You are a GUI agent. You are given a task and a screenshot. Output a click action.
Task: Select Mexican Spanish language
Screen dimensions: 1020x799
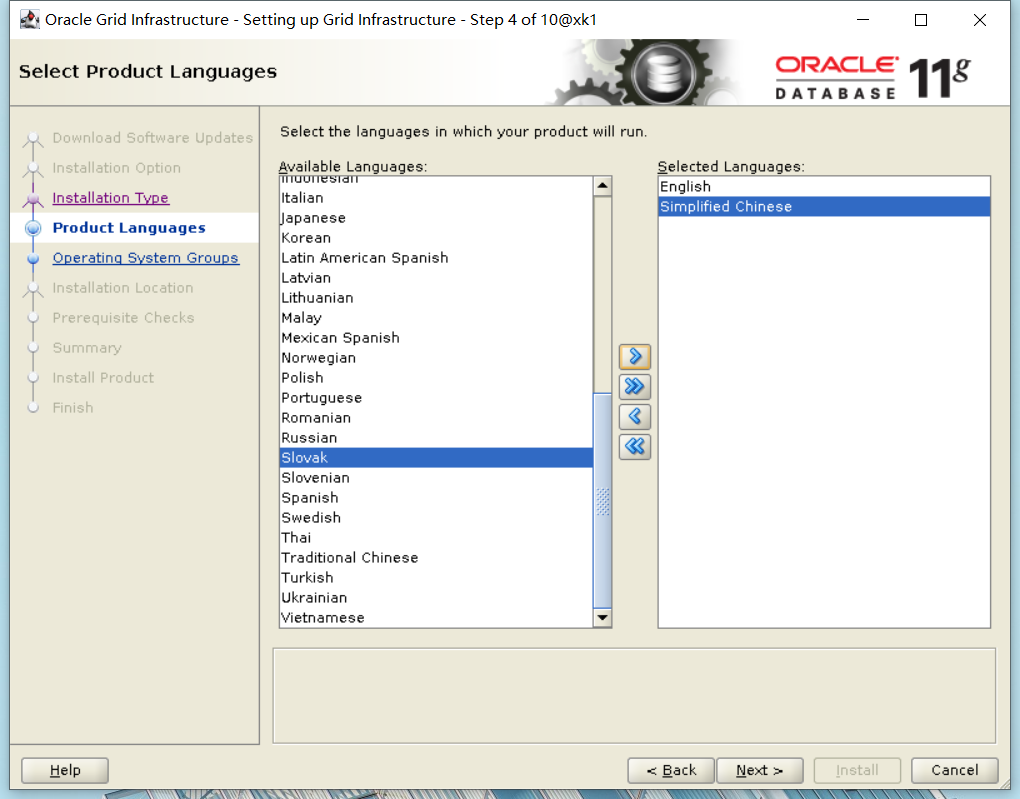(x=436, y=338)
